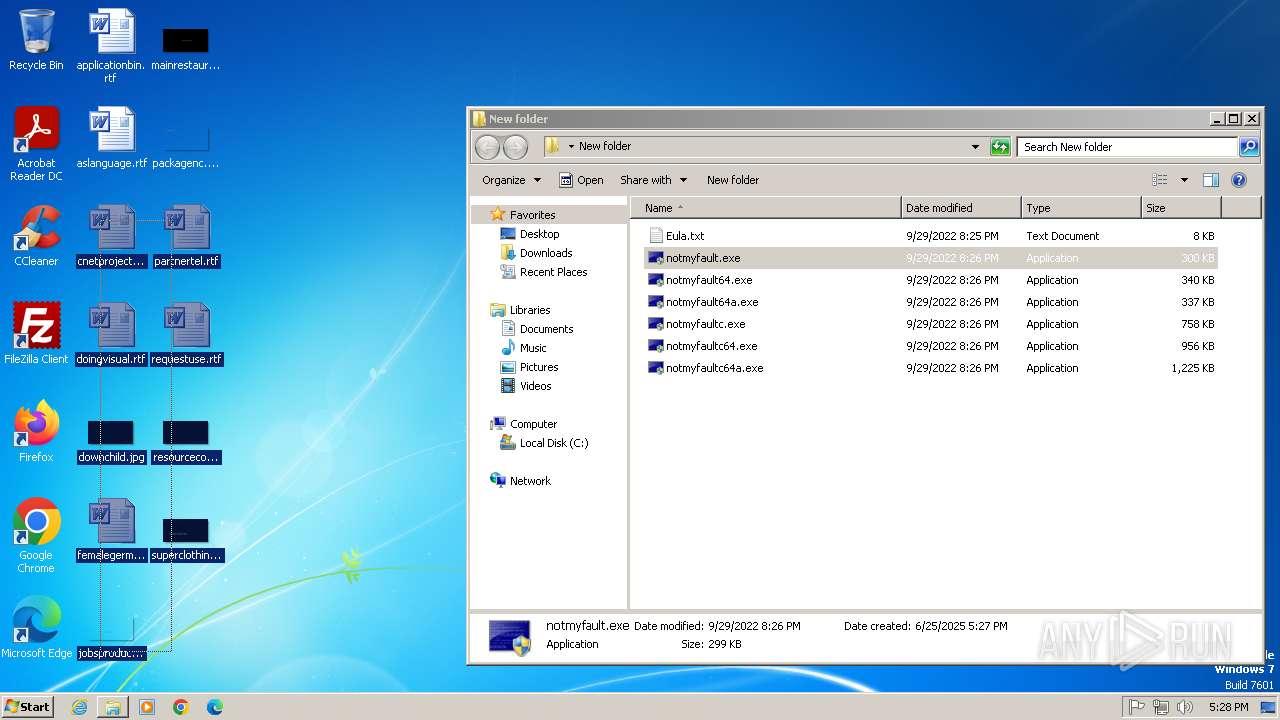Click the File Explorer taskbar button

click(x=113, y=707)
